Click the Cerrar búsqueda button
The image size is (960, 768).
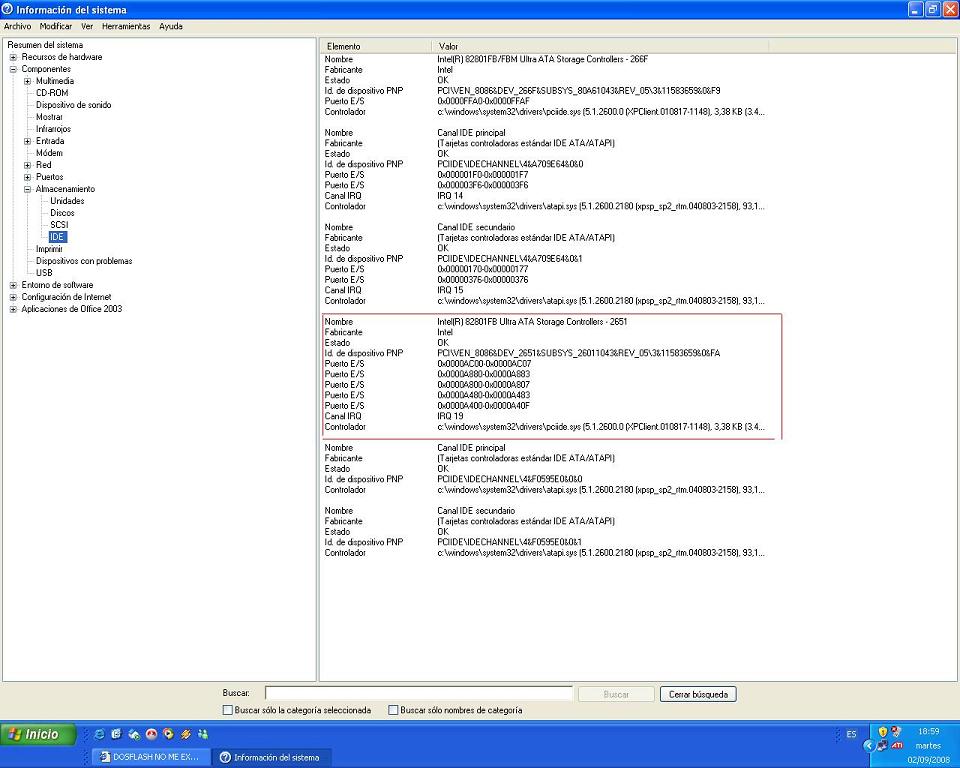(x=698, y=694)
